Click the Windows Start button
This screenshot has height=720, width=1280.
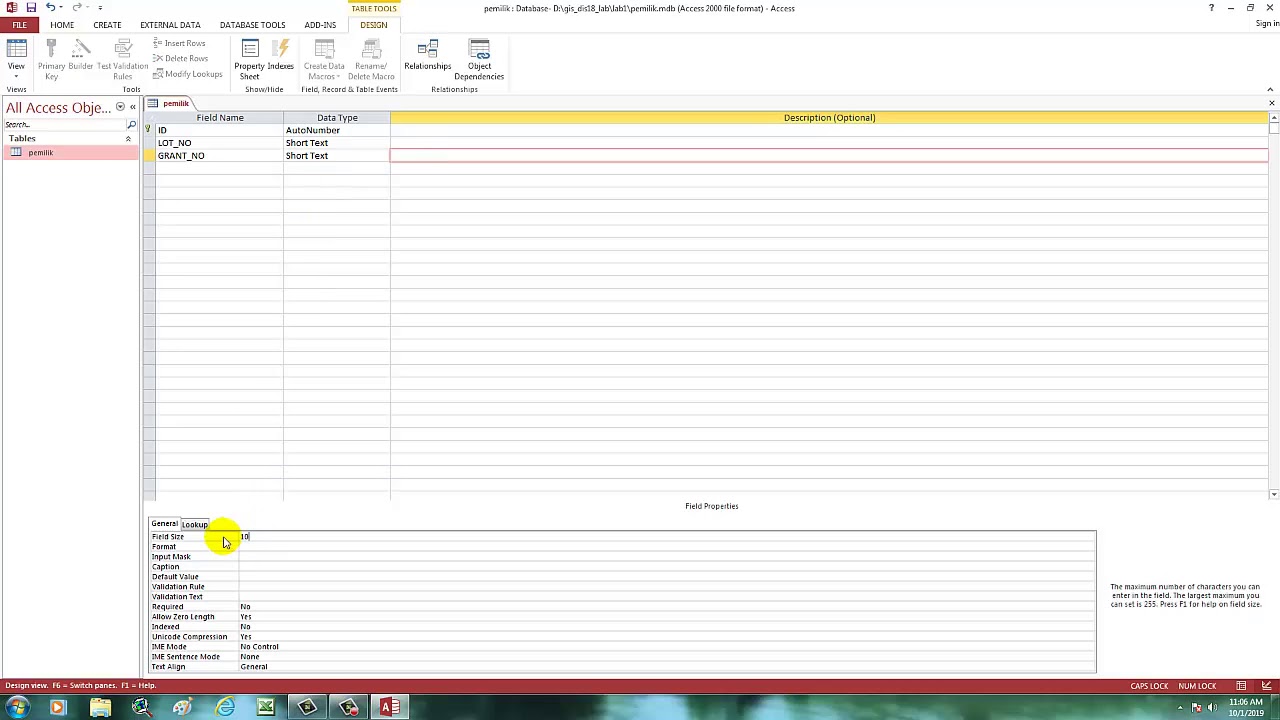coord(16,708)
